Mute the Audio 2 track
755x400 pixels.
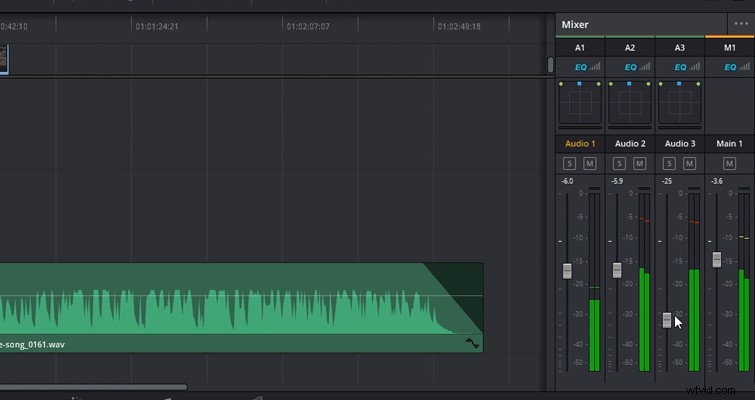(639, 164)
